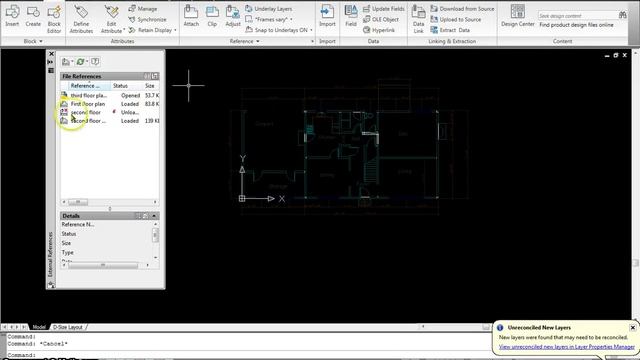
Task: Switch Details pane to preview mode
Action: pyautogui.click(x=145, y=216)
